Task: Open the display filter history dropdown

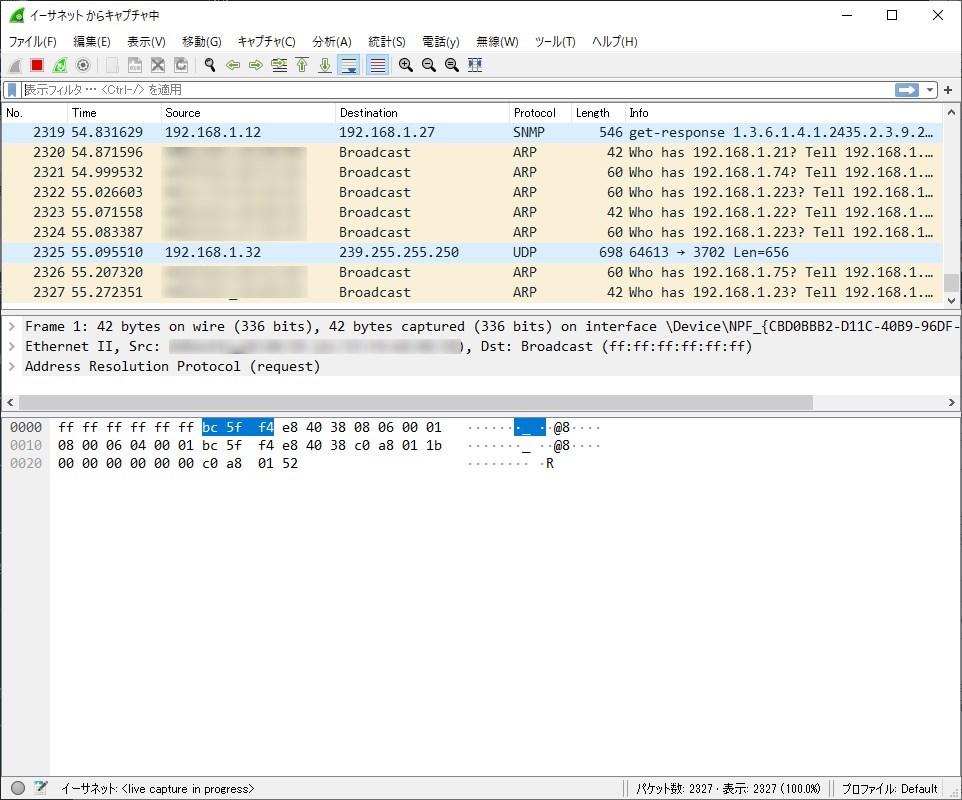Action: tap(931, 90)
